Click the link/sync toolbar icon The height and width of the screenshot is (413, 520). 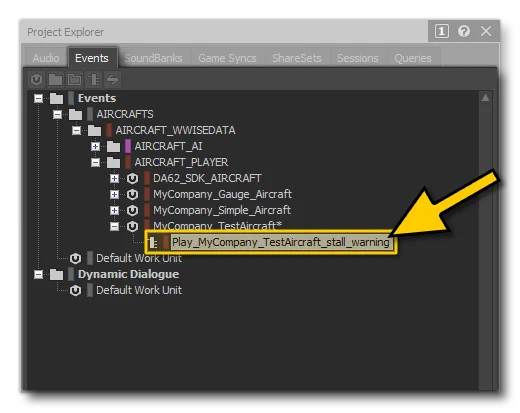(x=112, y=80)
